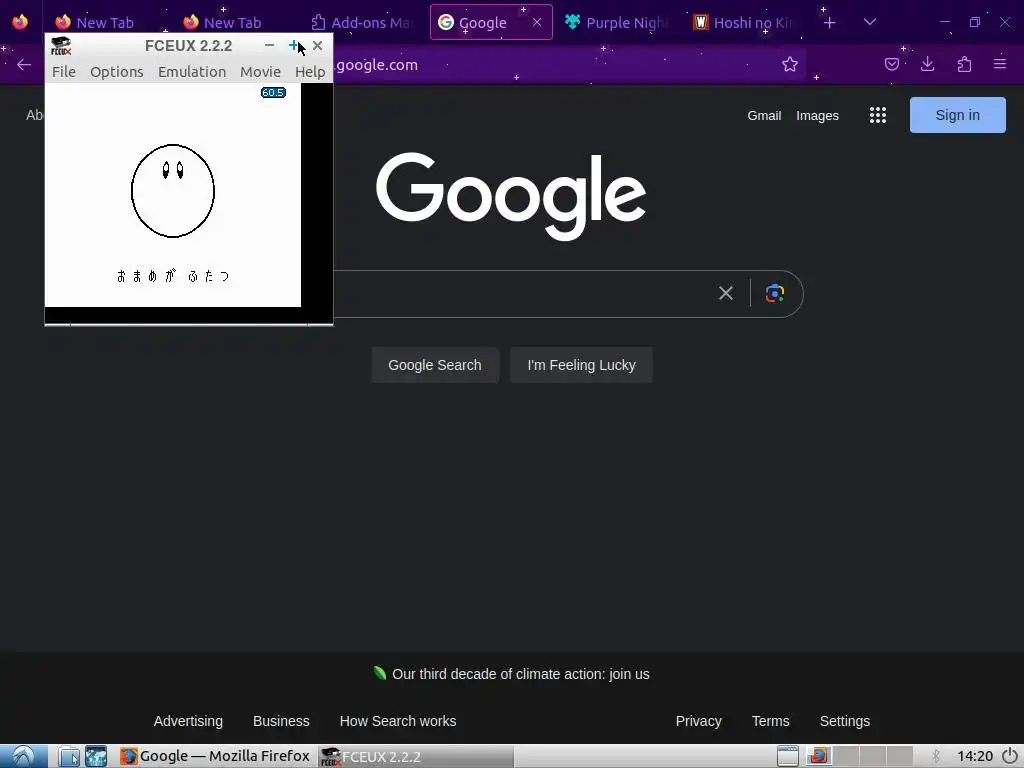Open the FCEUX File menu

(x=64, y=72)
